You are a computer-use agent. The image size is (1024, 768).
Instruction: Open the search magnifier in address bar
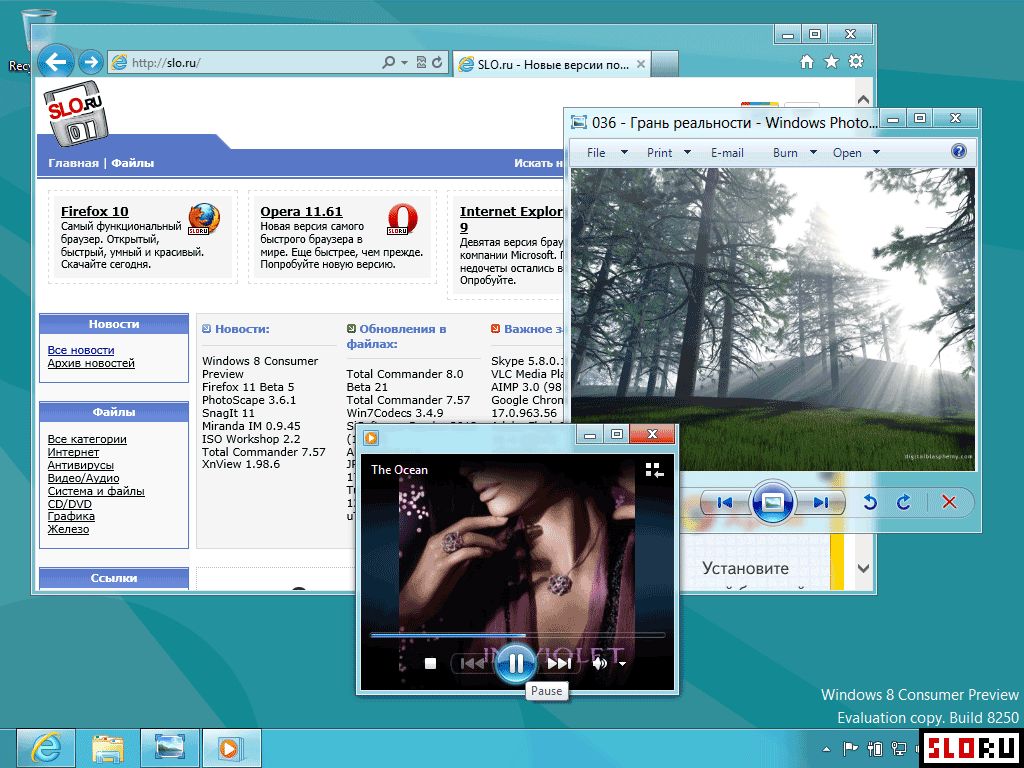(388, 62)
